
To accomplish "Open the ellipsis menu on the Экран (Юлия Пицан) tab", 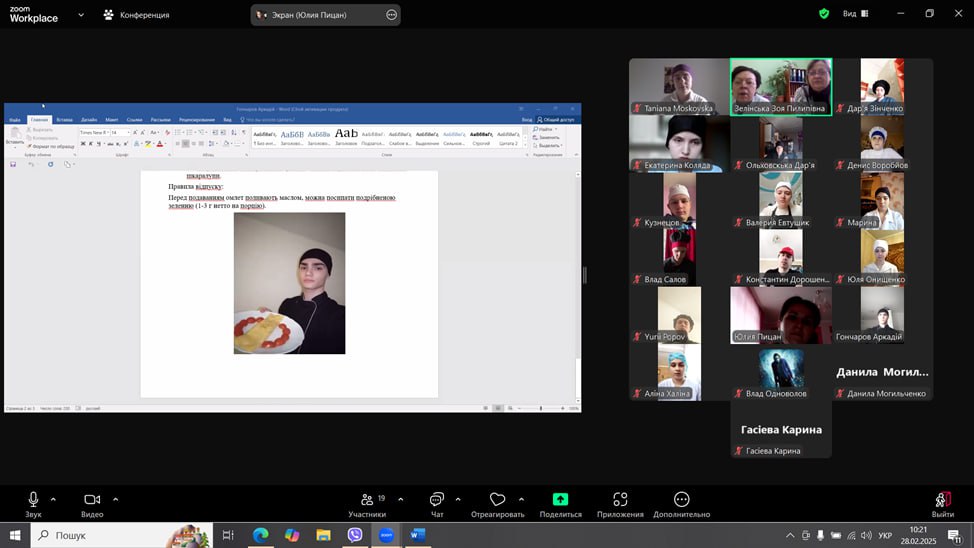I will tap(392, 15).
